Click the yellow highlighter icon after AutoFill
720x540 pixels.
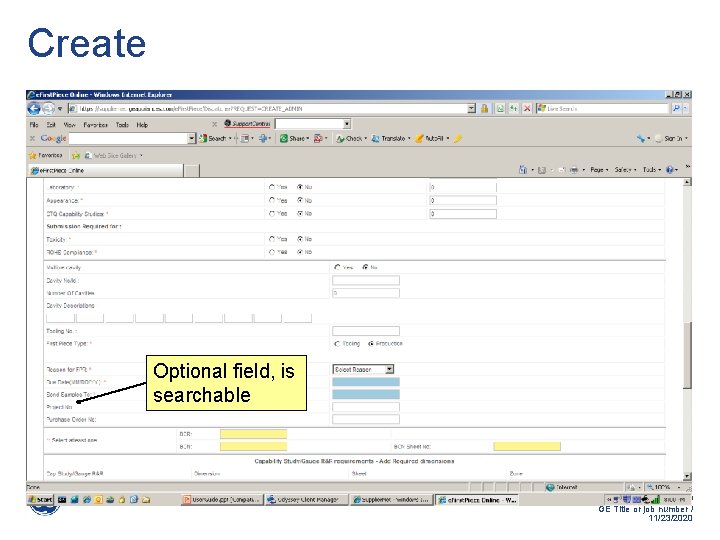458,138
